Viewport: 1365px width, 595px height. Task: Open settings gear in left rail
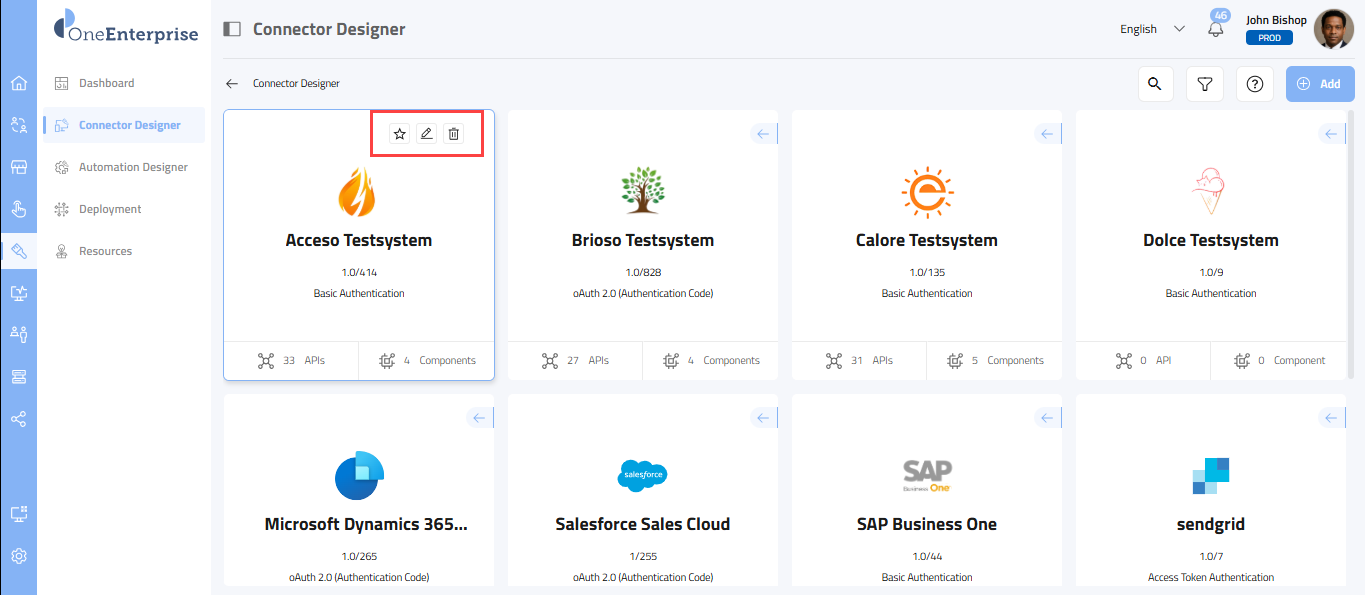18,556
